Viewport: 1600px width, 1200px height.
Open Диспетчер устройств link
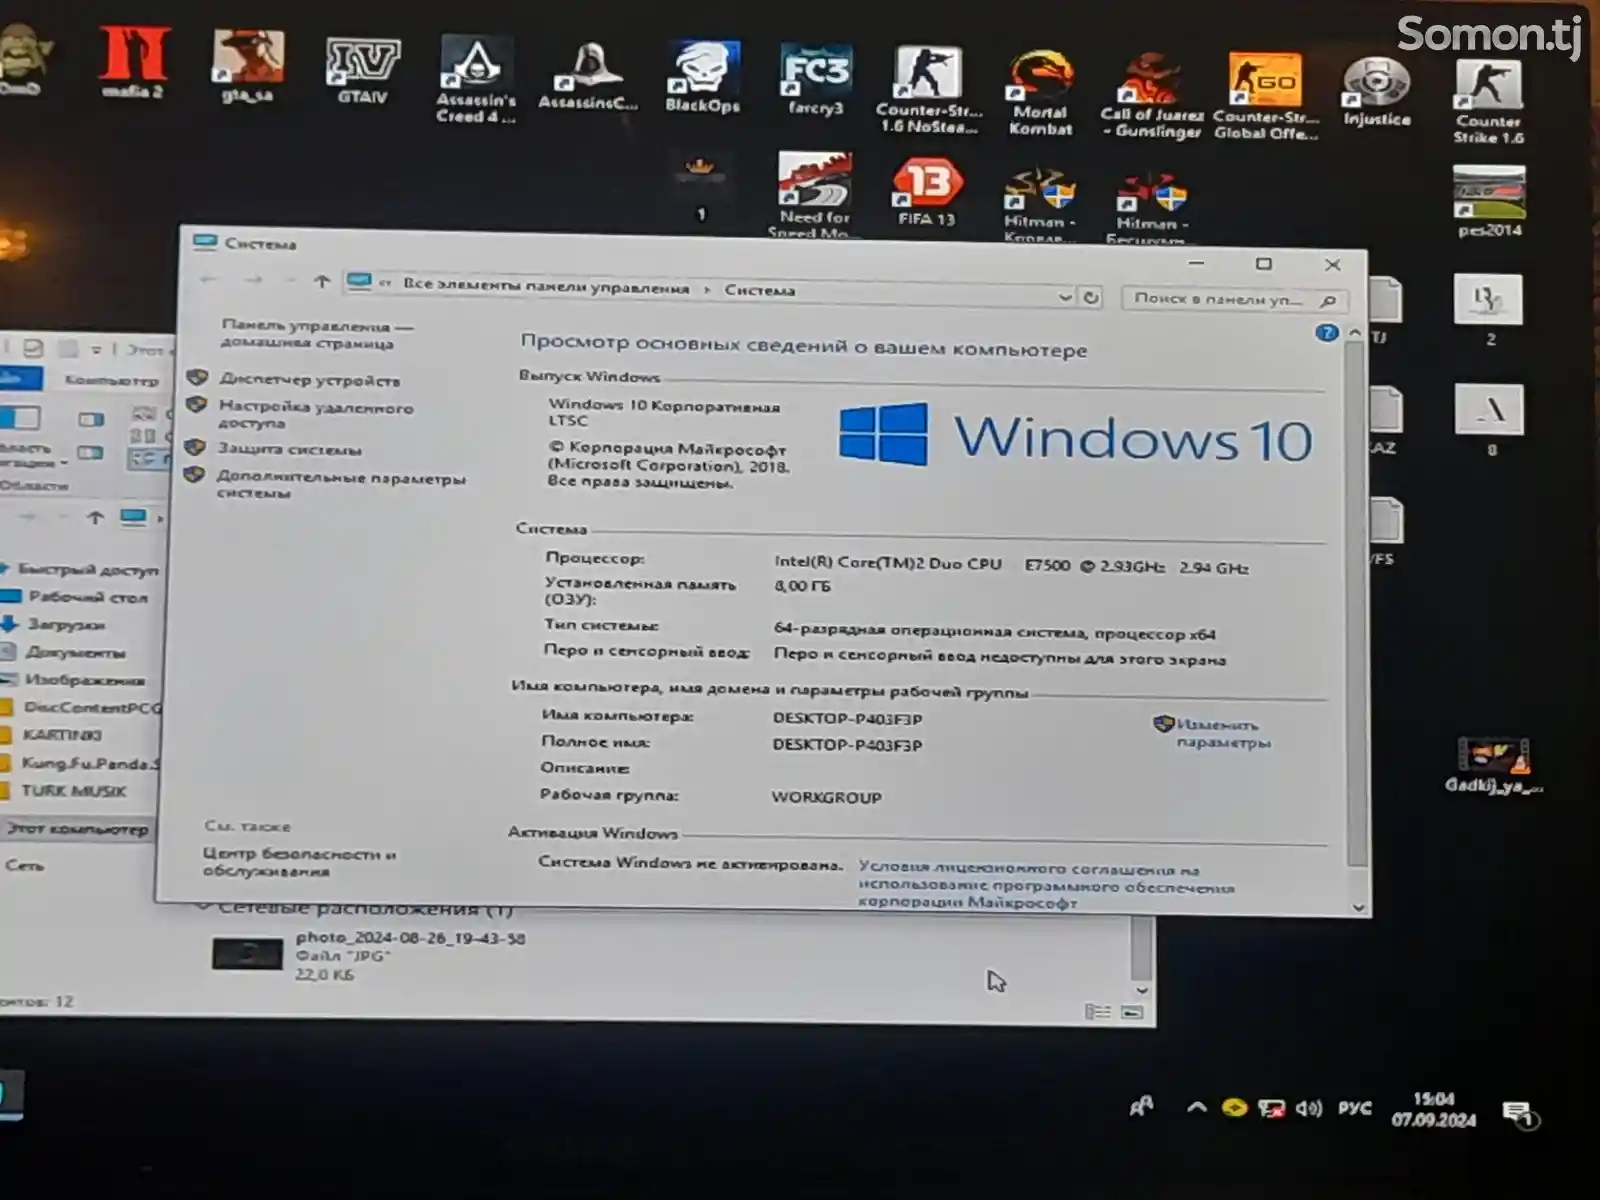tap(309, 380)
